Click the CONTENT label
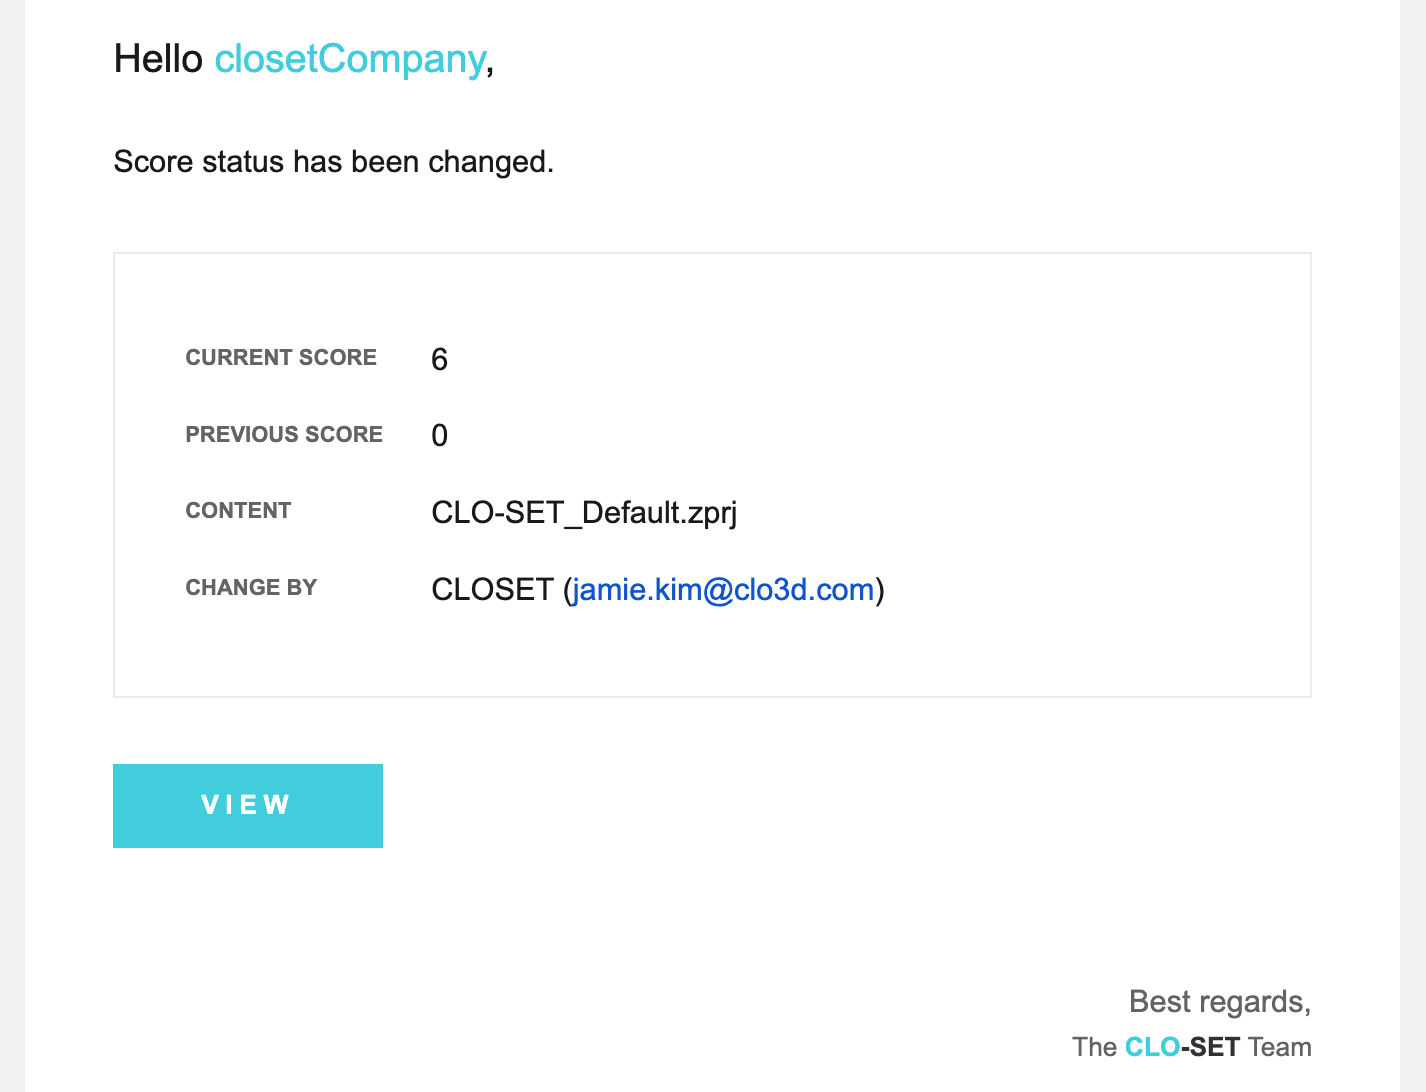This screenshot has width=1426, height=1092. click(x=238, y=510)
